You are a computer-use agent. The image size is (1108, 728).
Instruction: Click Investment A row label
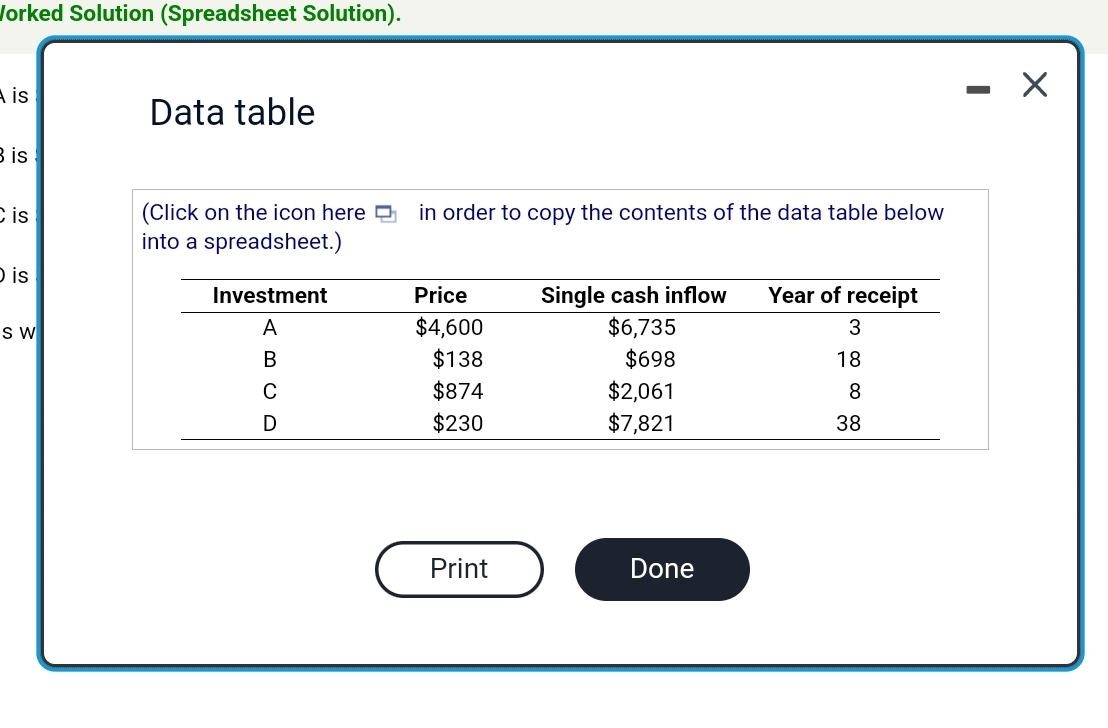point(269,327)
